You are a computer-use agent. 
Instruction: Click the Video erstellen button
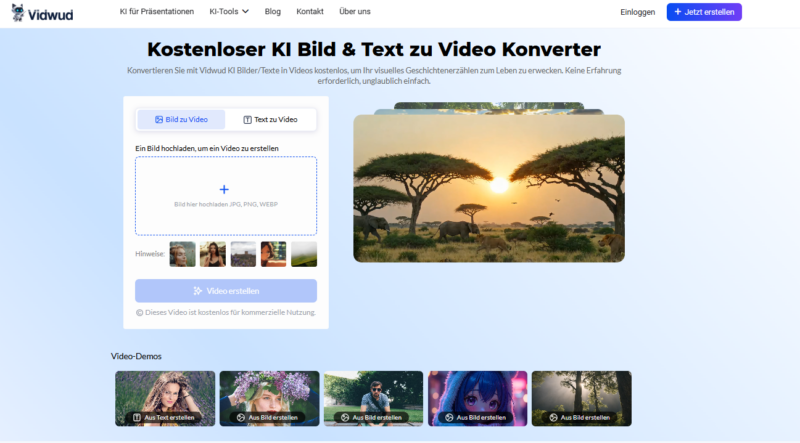point(226,291)
